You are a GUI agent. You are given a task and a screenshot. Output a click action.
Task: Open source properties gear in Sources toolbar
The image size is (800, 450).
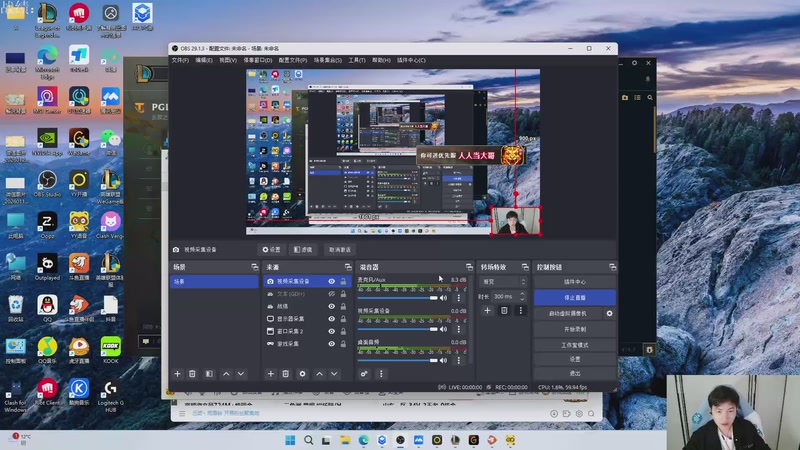(303, 373)
